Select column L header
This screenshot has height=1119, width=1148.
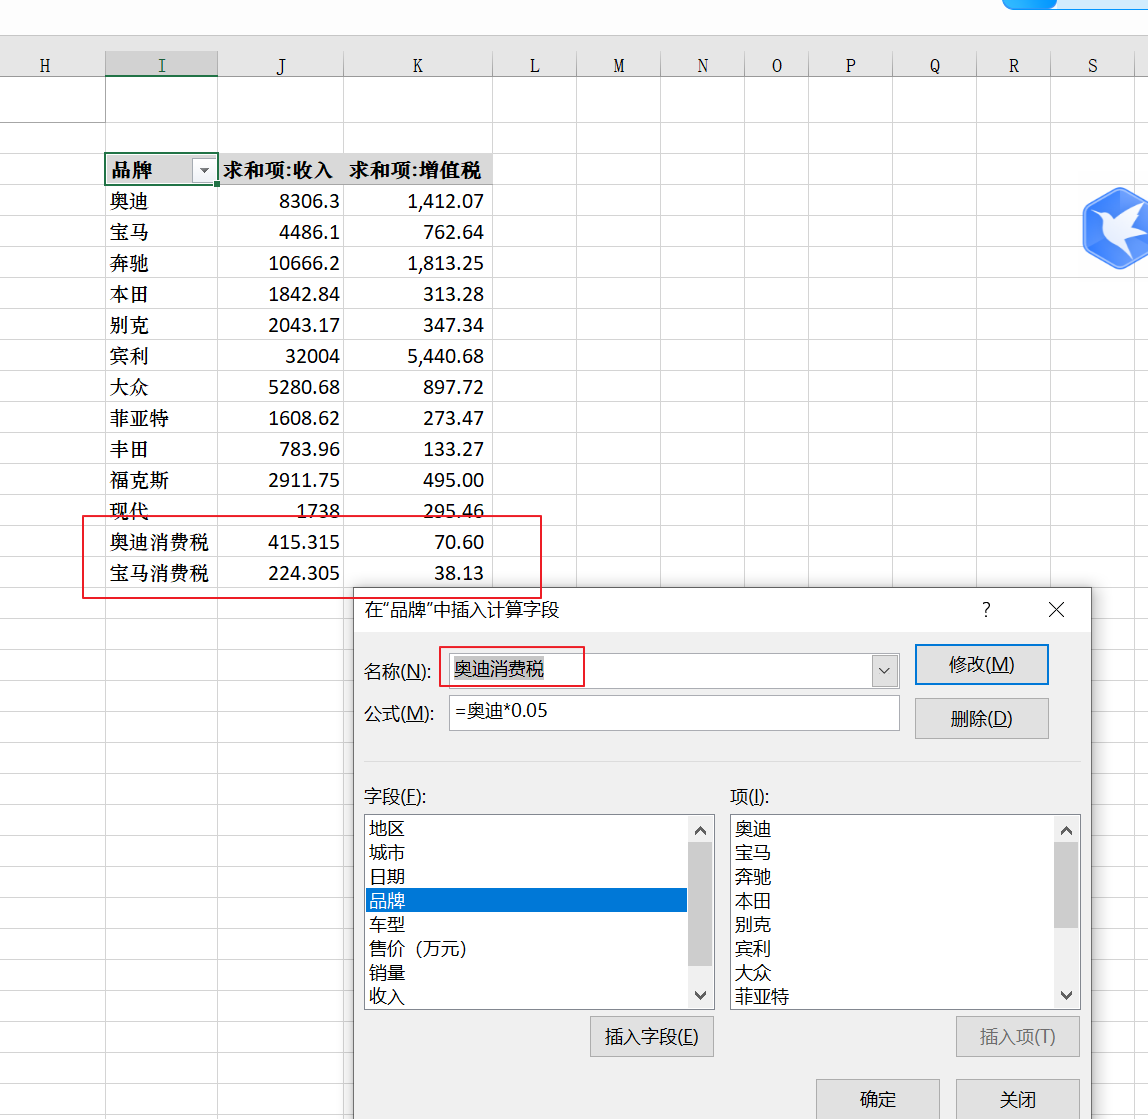[x=534, y=64]
